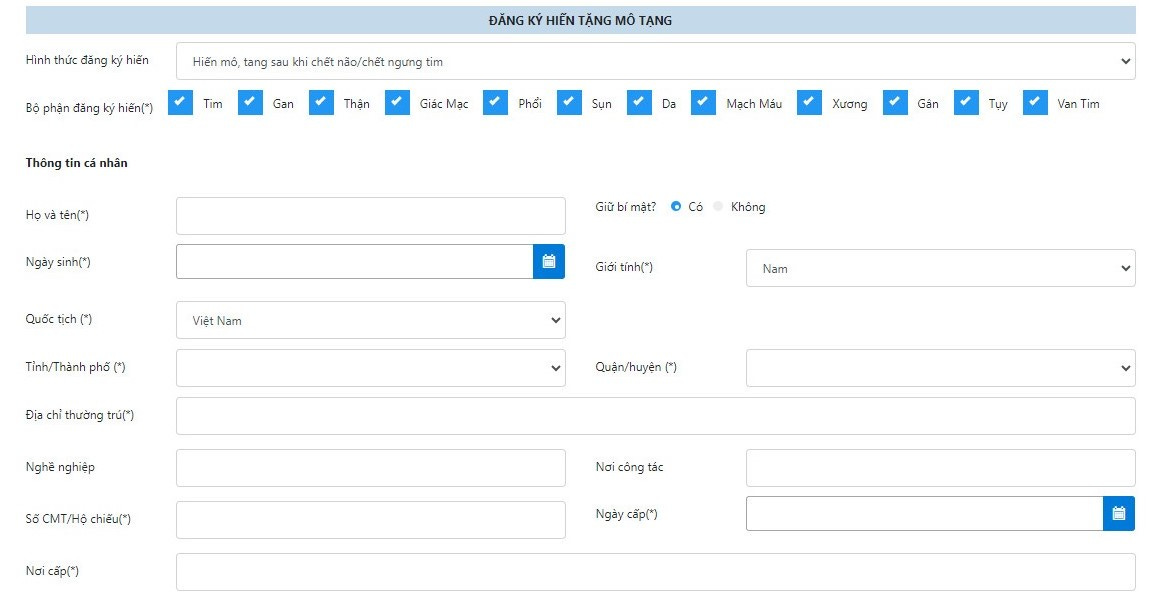
Task: Expand the Tỉnh/Thành phố dropdown
Action: 371,368
